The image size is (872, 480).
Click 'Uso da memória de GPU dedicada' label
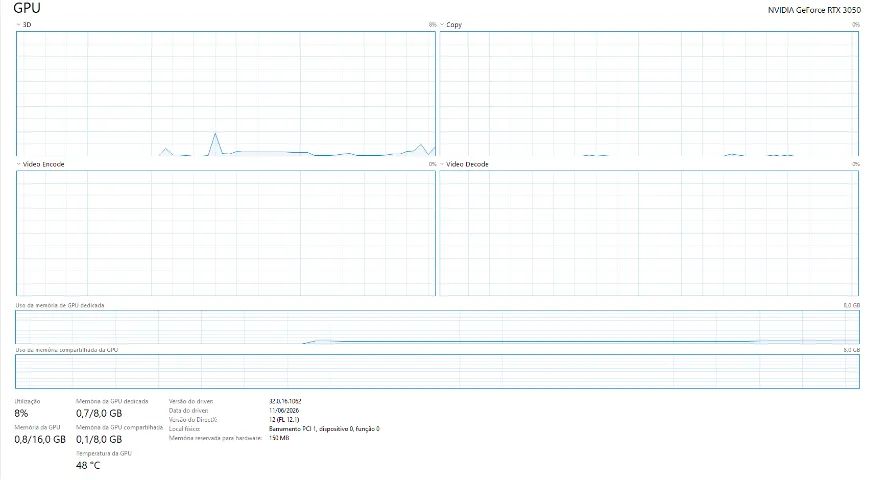coord(60,305)
